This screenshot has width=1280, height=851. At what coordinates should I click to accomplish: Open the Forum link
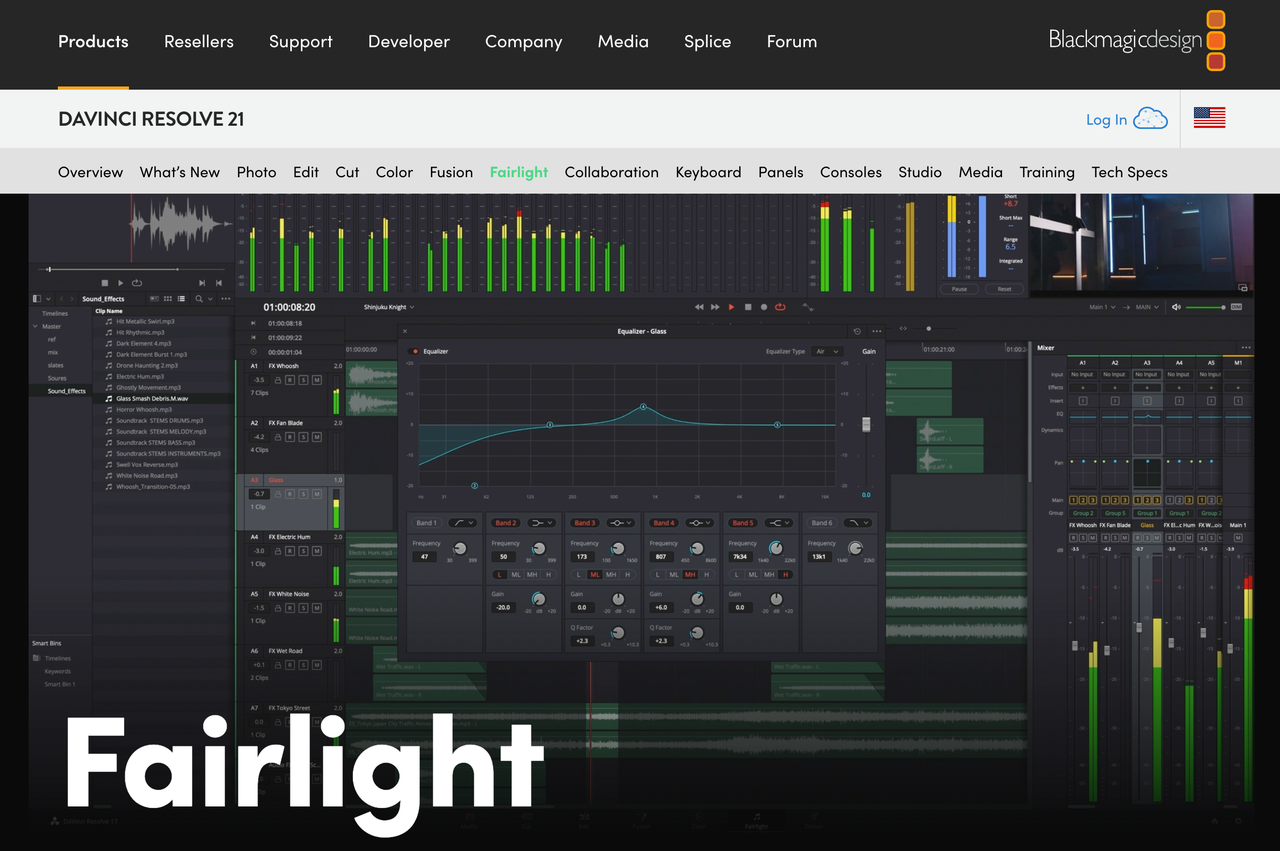[x=792, y=41]
